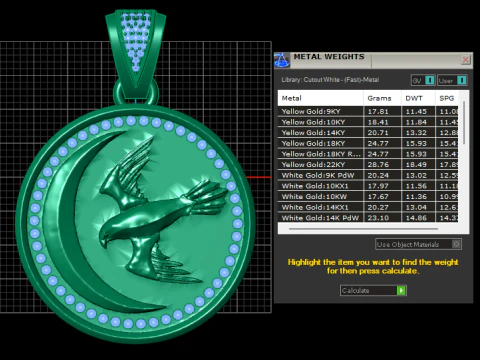The image size is (480, 360).
Task: Click the 13.04 DWT value
Action: click(x=416, y=208)
